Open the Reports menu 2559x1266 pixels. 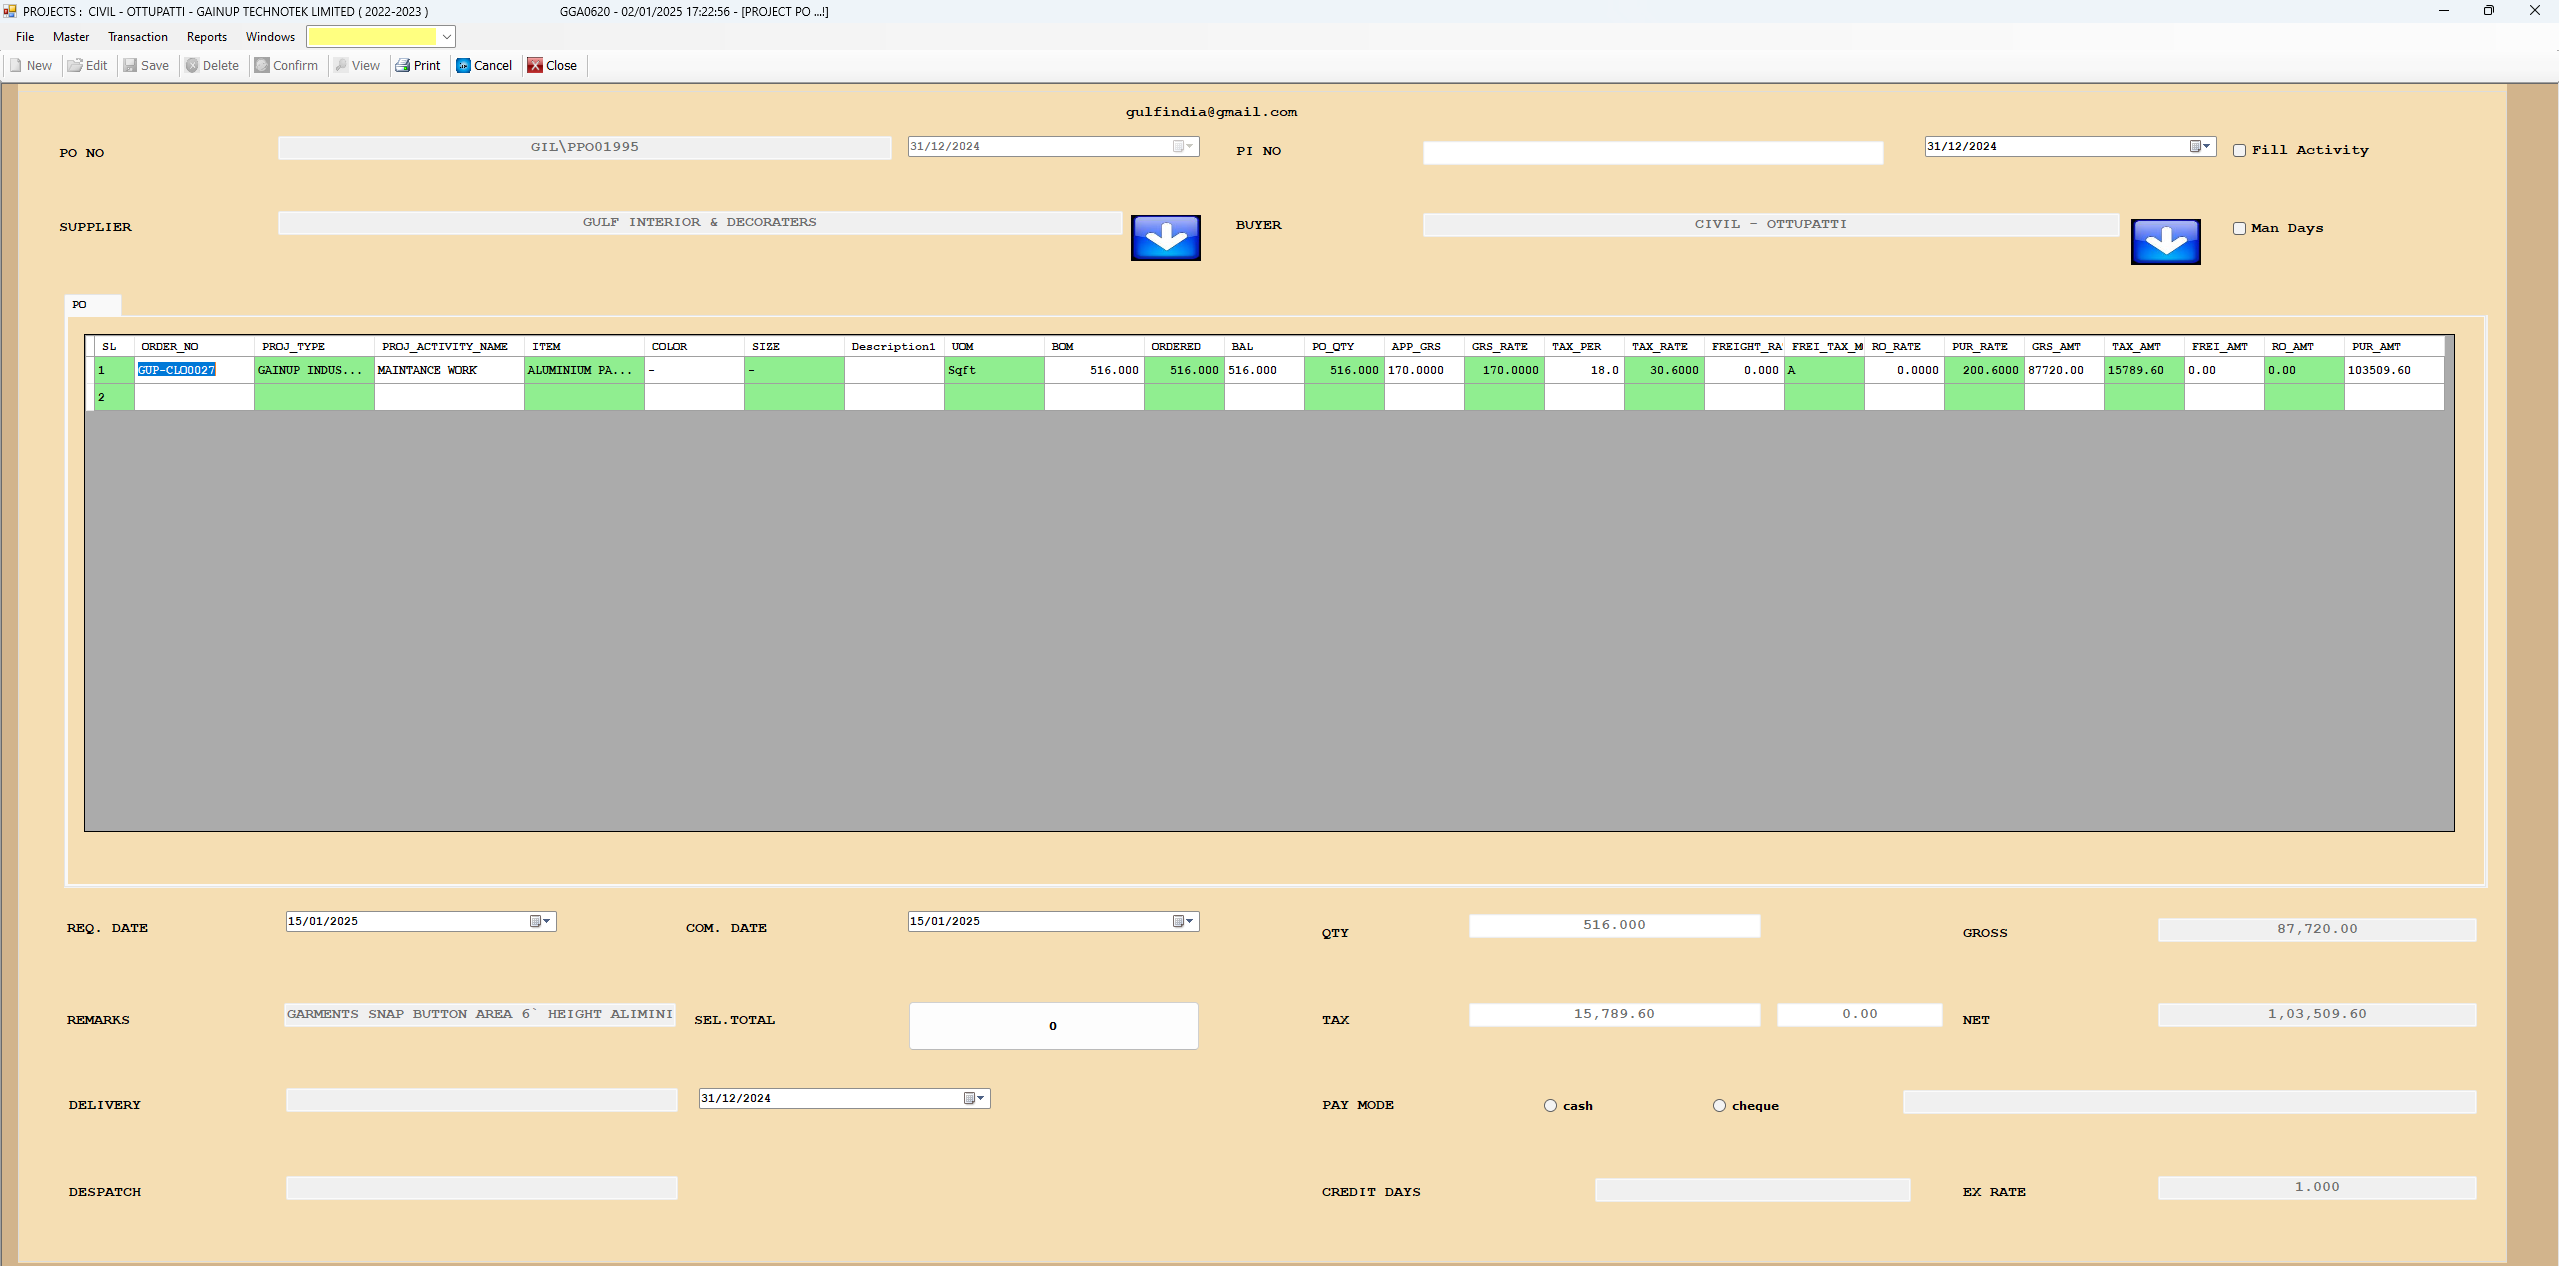pyautogui.click(x=206, y=37)
